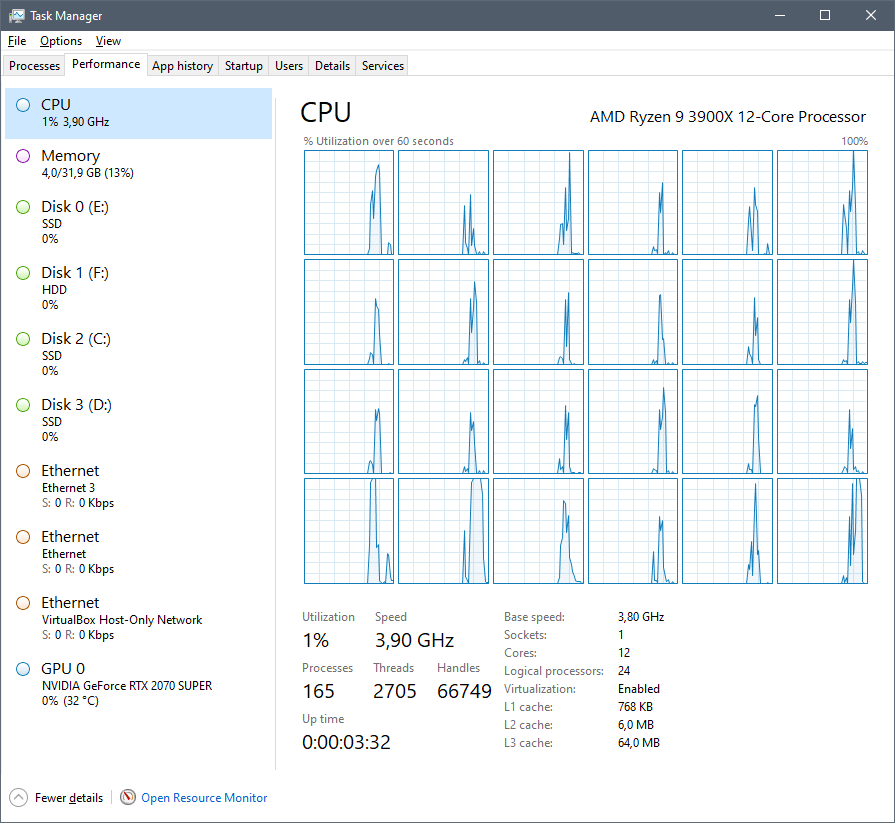Click the CPU circle icon in sidebar
The image size is (895, 823).
pos(23,104)
